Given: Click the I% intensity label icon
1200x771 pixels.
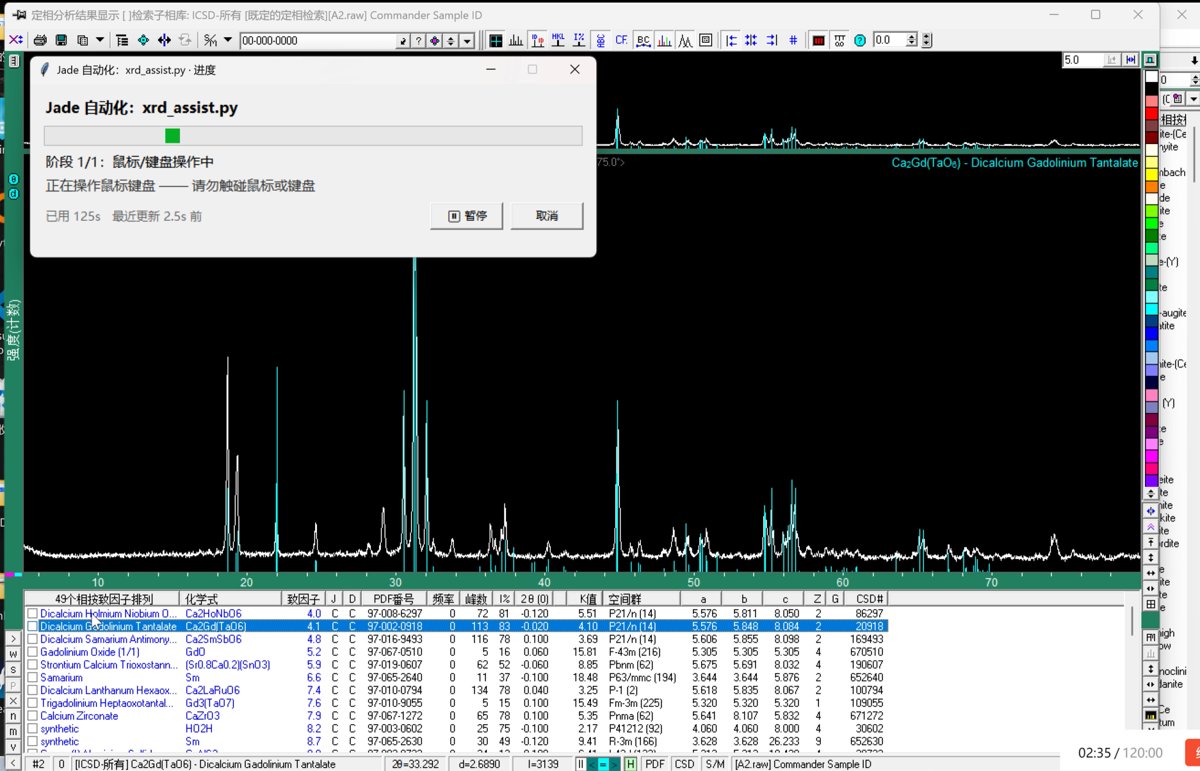Looking at the screenshot, I should point(579,40).
